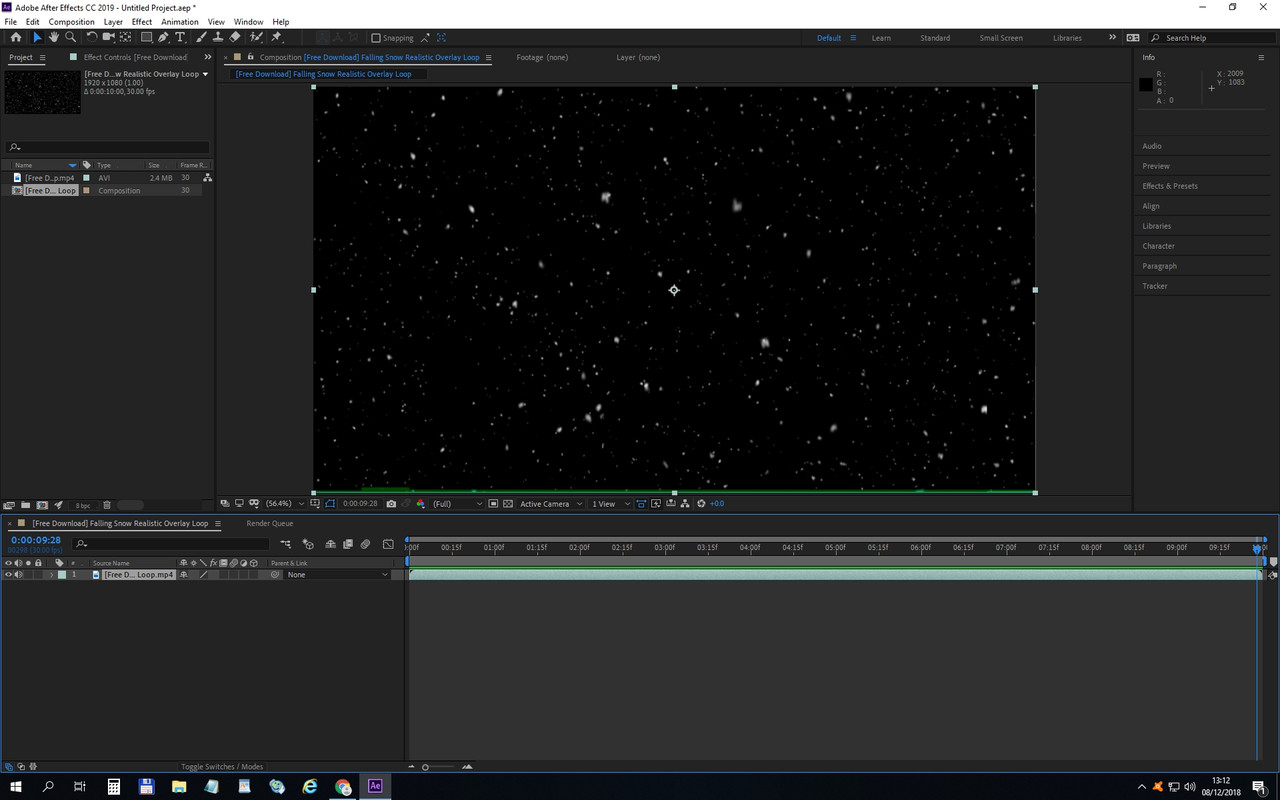Mute audio for the Free D... Loop.mp4 layer
The image size is (1280, 800).
[17, 574]
